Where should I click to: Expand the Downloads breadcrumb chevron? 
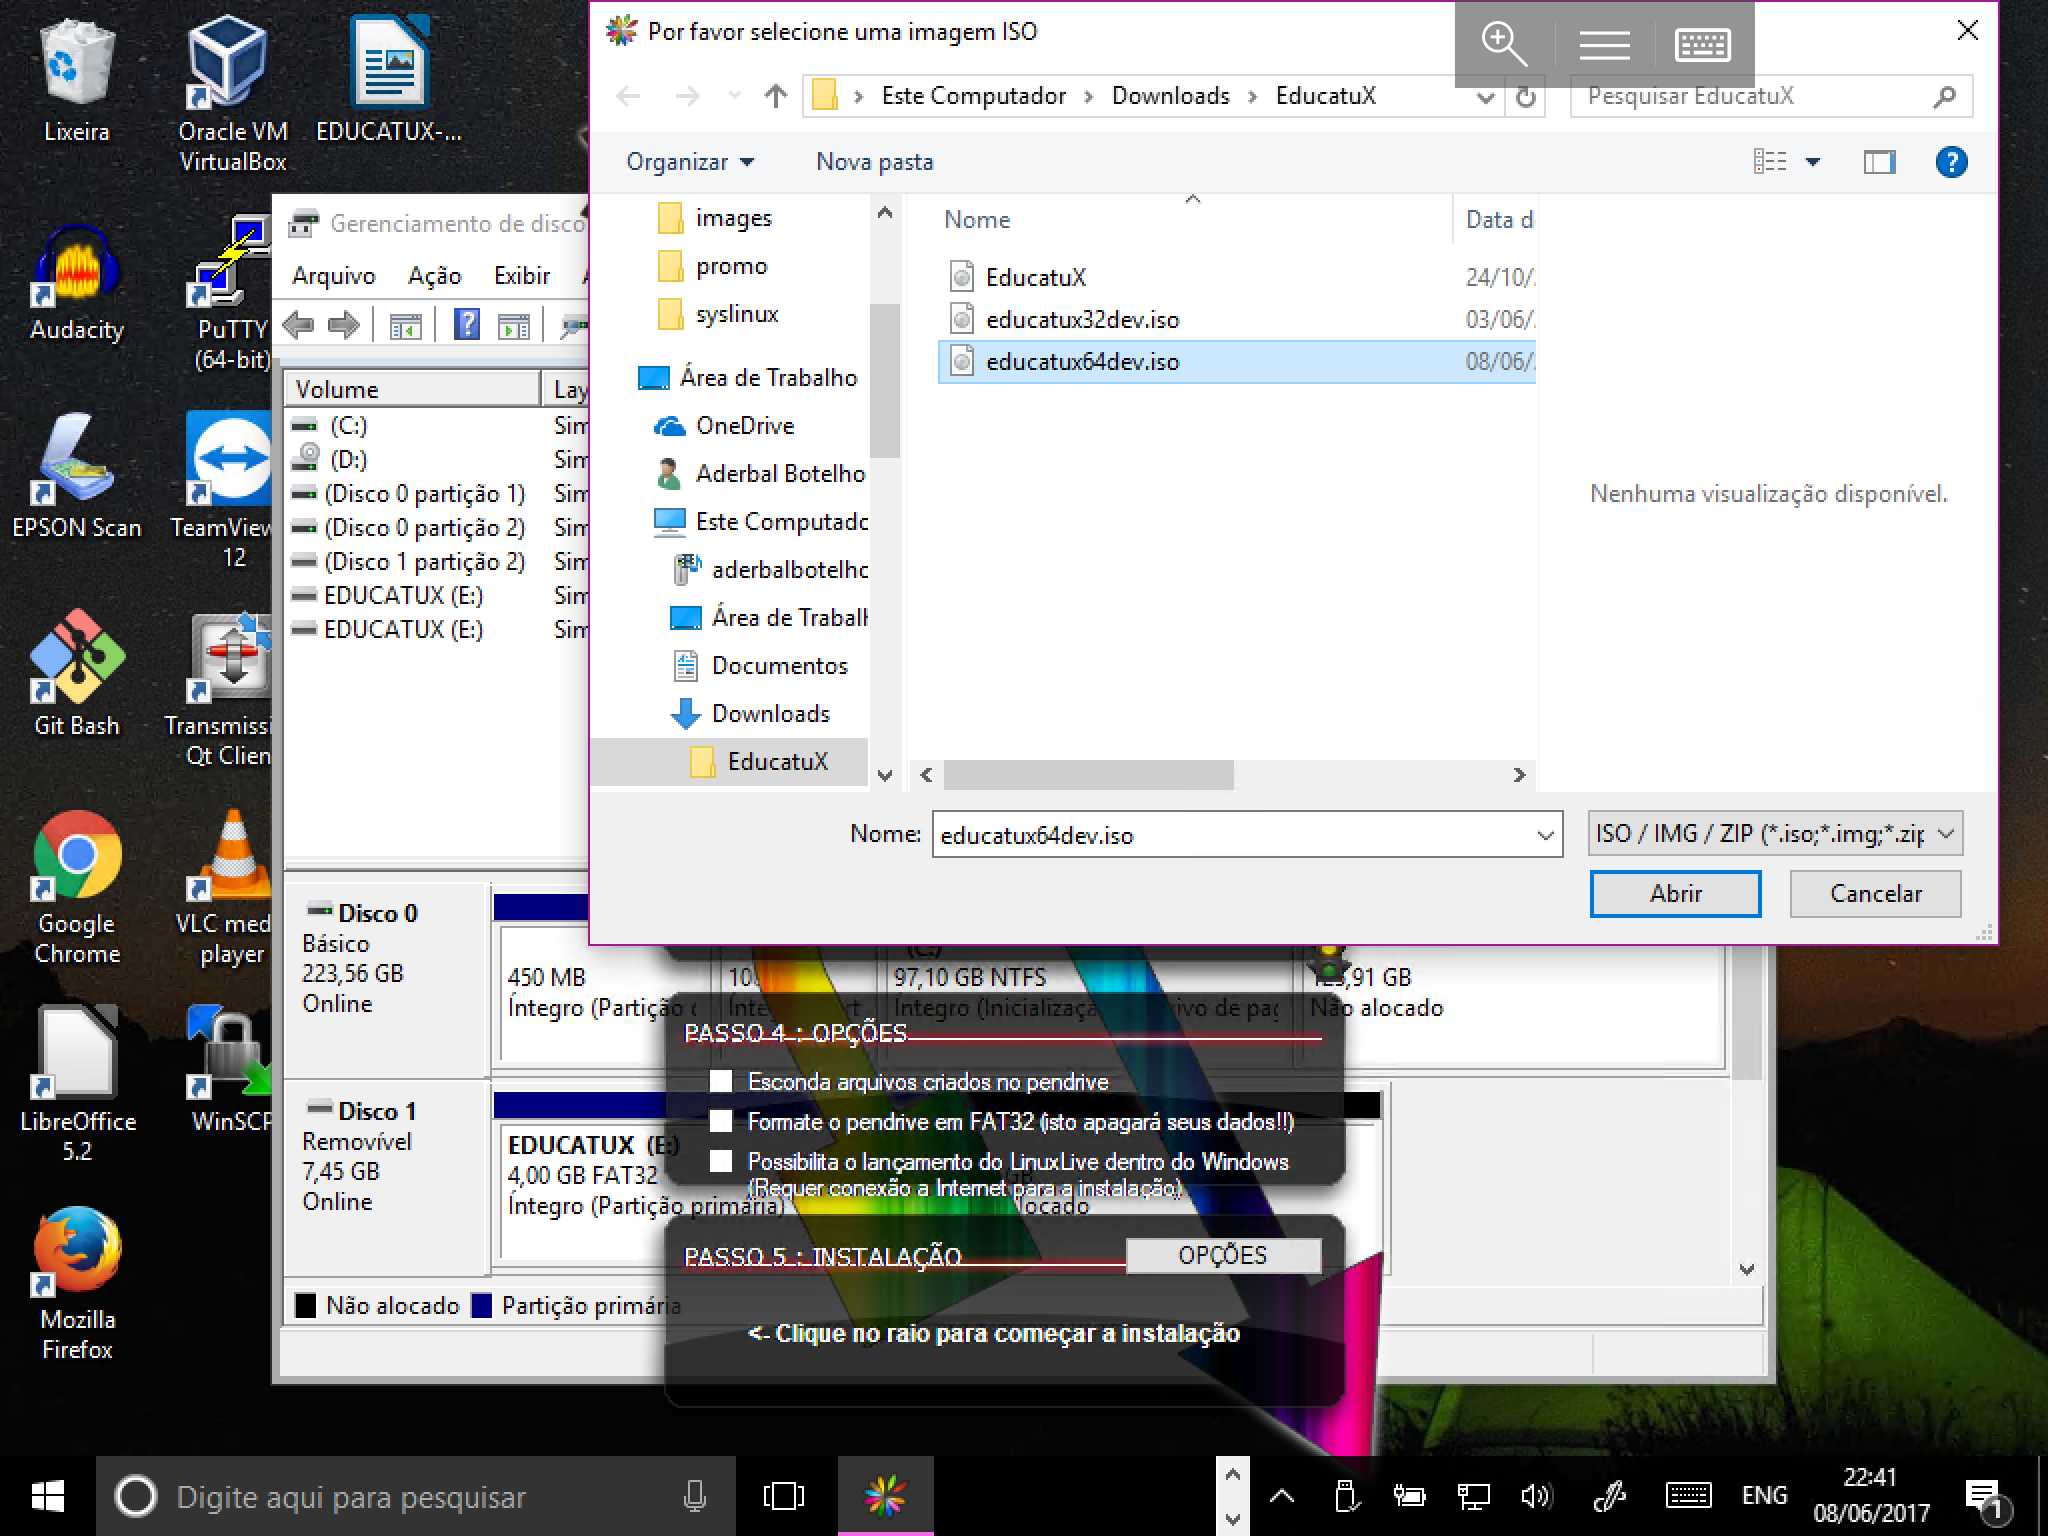pyautogui.click(x=1252, y=97)
